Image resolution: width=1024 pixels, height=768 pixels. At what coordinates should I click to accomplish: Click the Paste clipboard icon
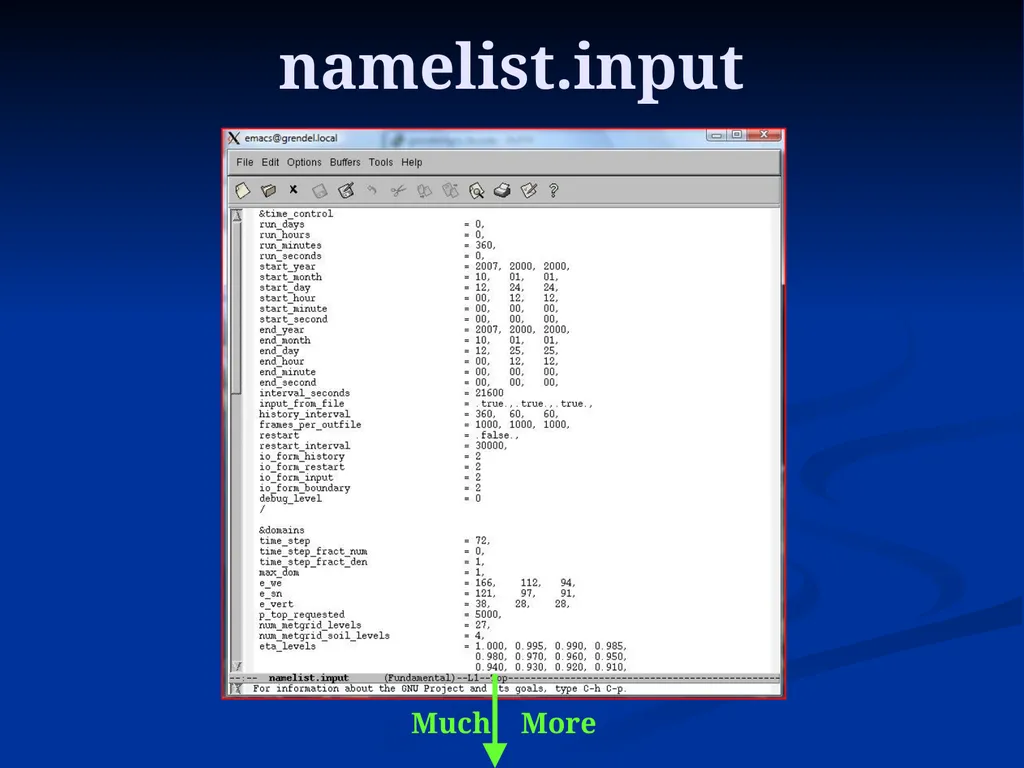click(450, 190)
